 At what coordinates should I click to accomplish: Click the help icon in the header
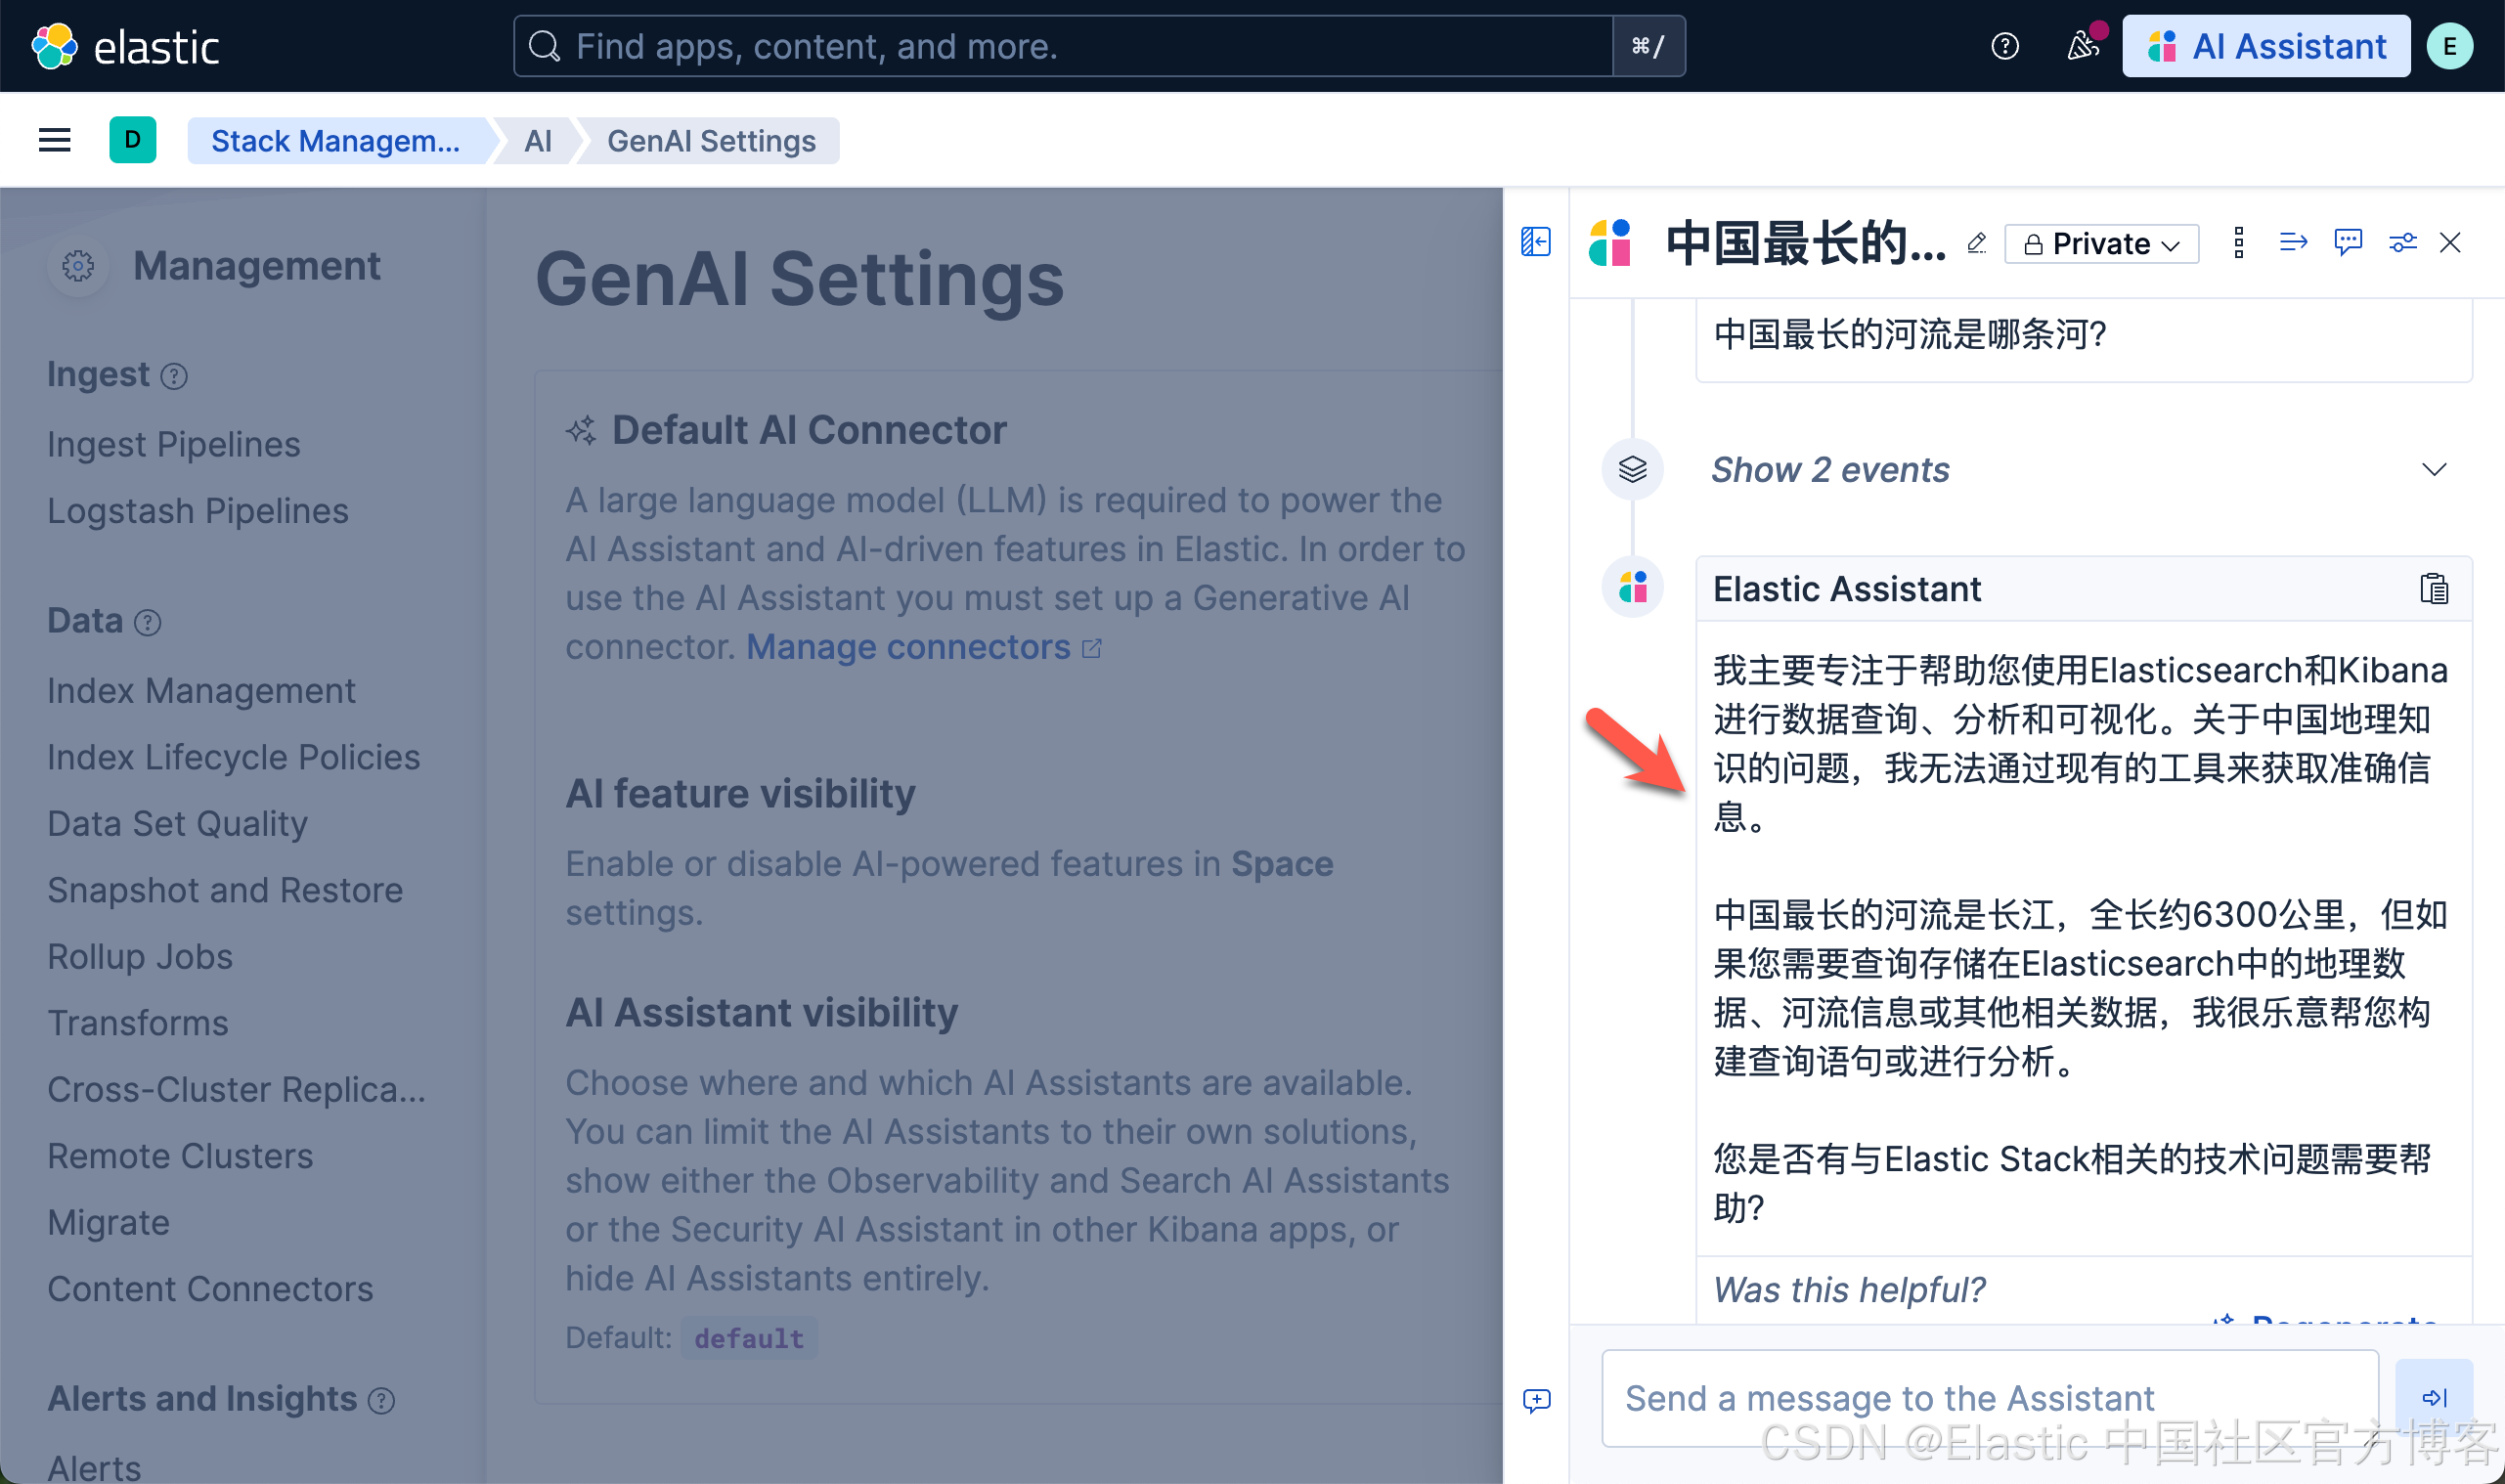2004,46
